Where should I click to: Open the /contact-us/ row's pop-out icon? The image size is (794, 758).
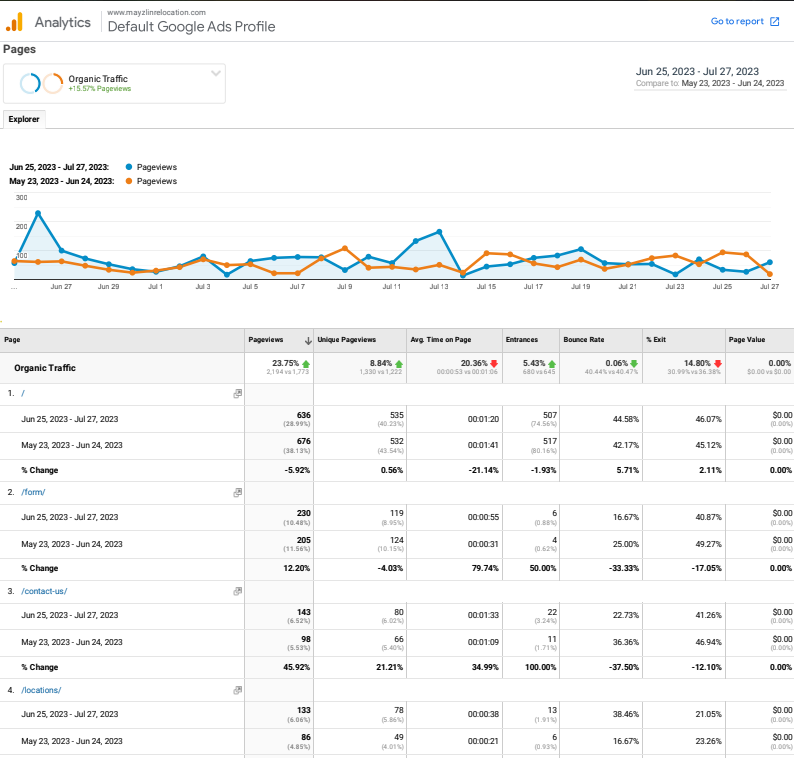(237, 591)
